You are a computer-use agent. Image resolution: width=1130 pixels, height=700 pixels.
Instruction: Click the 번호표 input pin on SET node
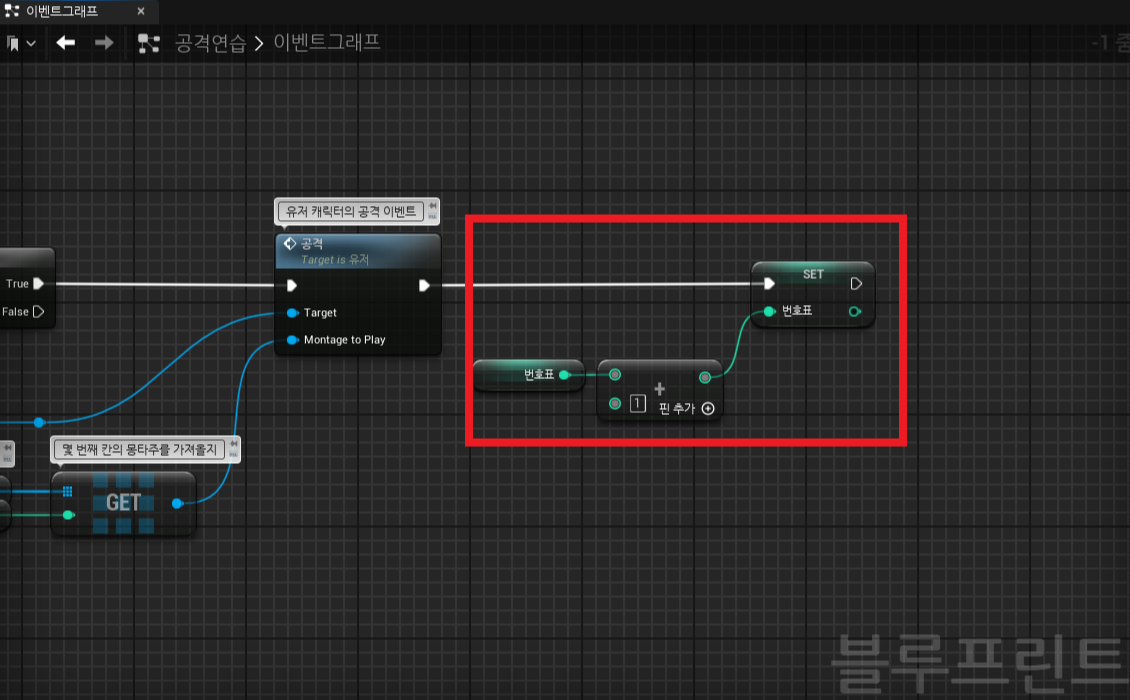tap(770, 311)
